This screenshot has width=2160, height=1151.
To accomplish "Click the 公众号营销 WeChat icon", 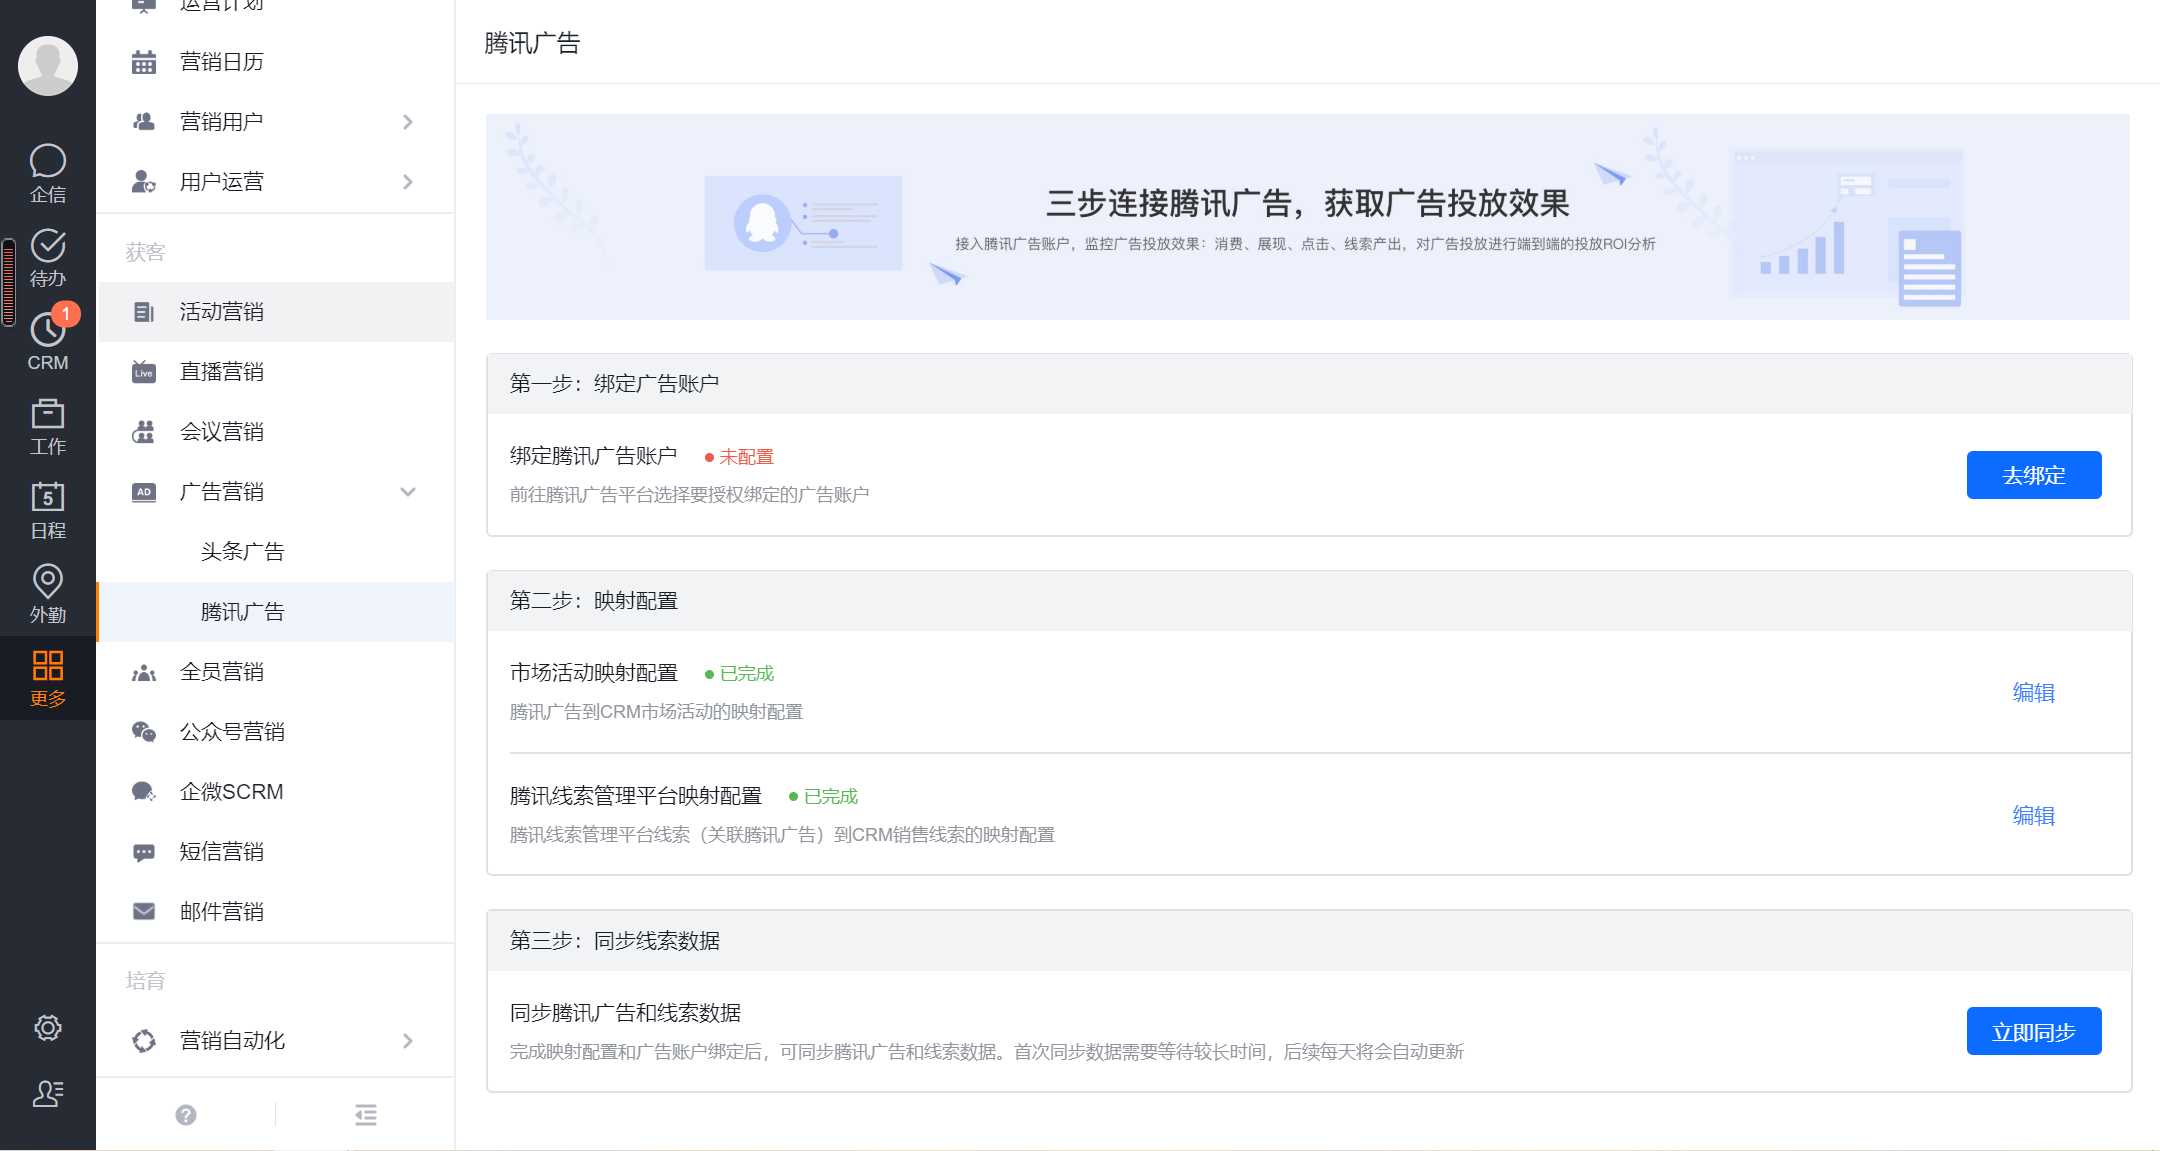I will click(x=144, y=732).
